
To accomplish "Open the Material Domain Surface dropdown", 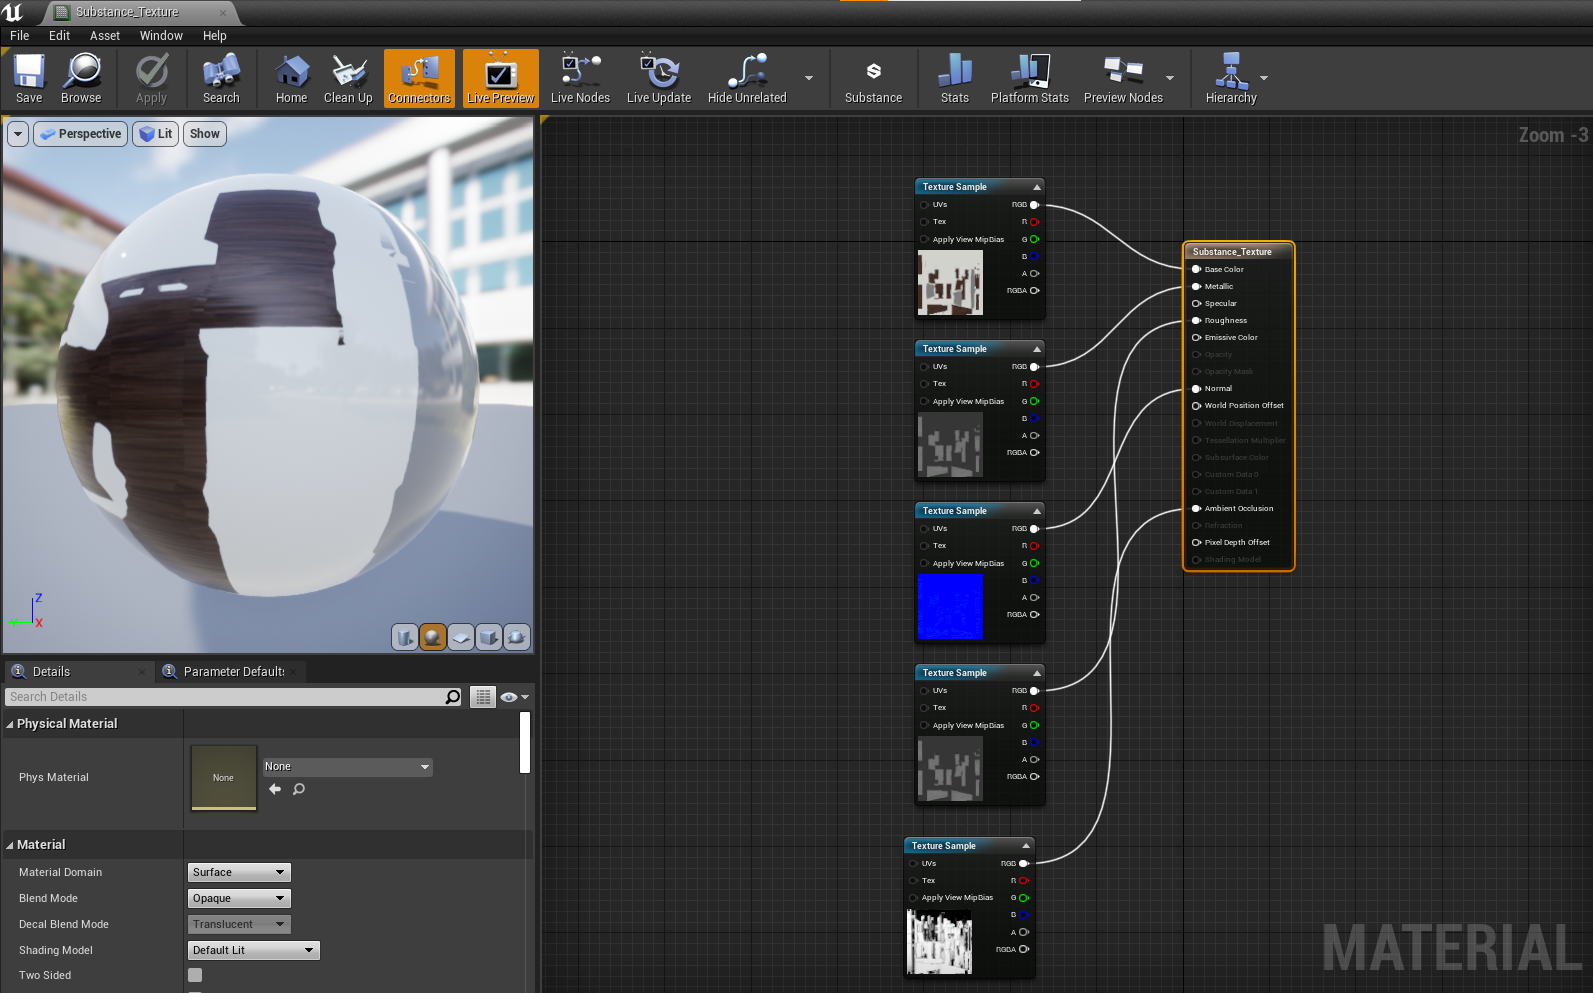I will coord(239,872).
